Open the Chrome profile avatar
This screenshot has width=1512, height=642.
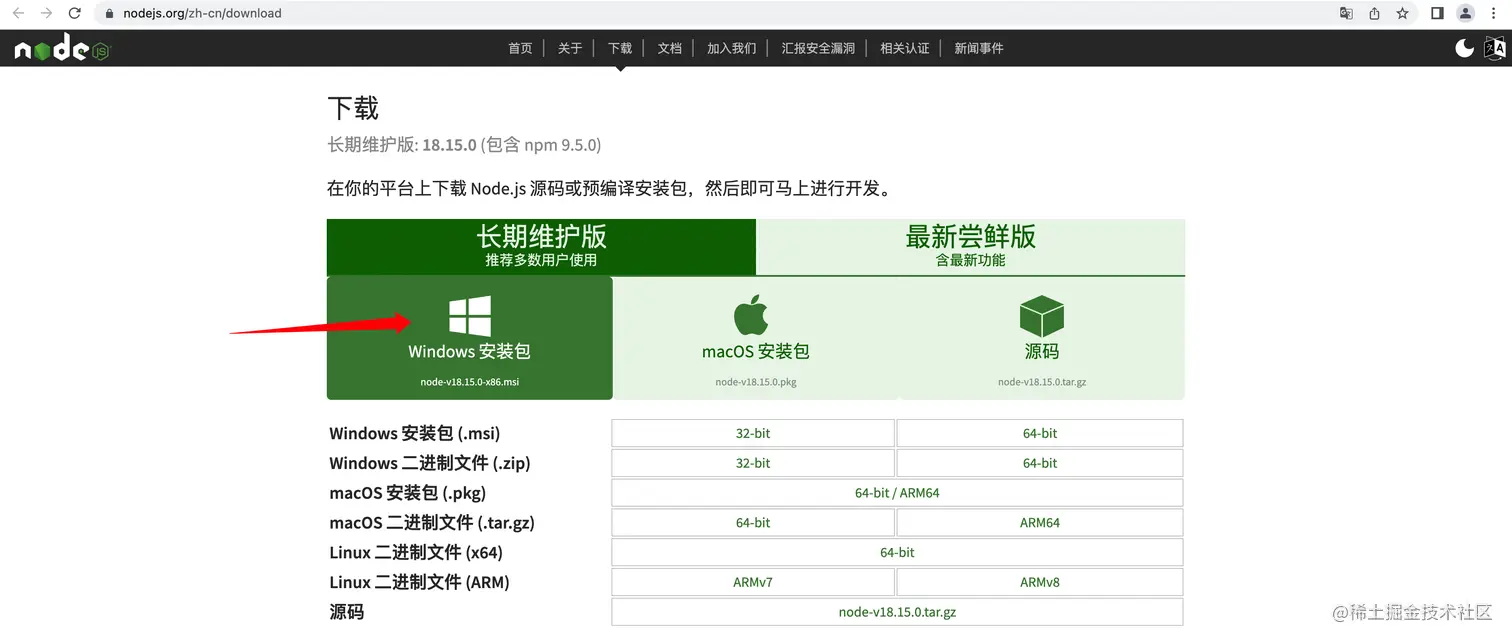coord(1466,14)
